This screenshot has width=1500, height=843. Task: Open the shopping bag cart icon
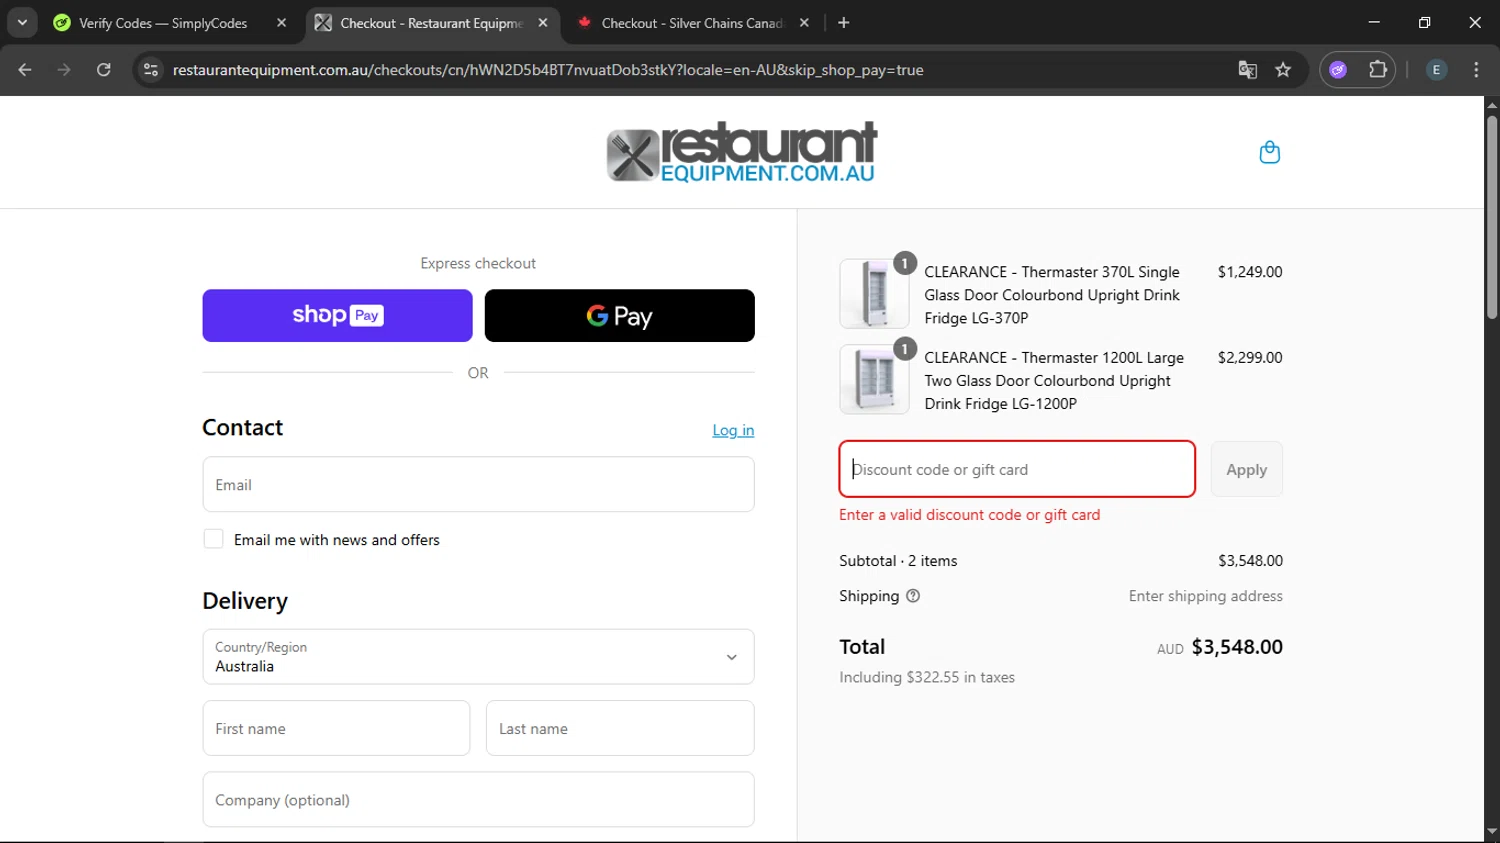pyautogui.click(x=1269, y=152)
